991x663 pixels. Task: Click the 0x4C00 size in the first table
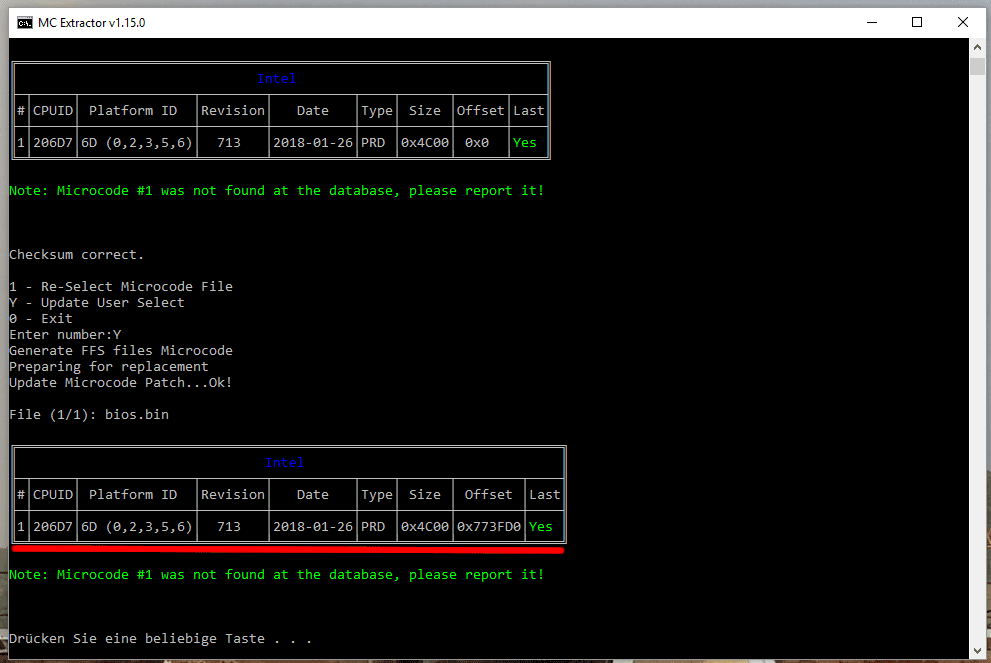coord(425,143)
